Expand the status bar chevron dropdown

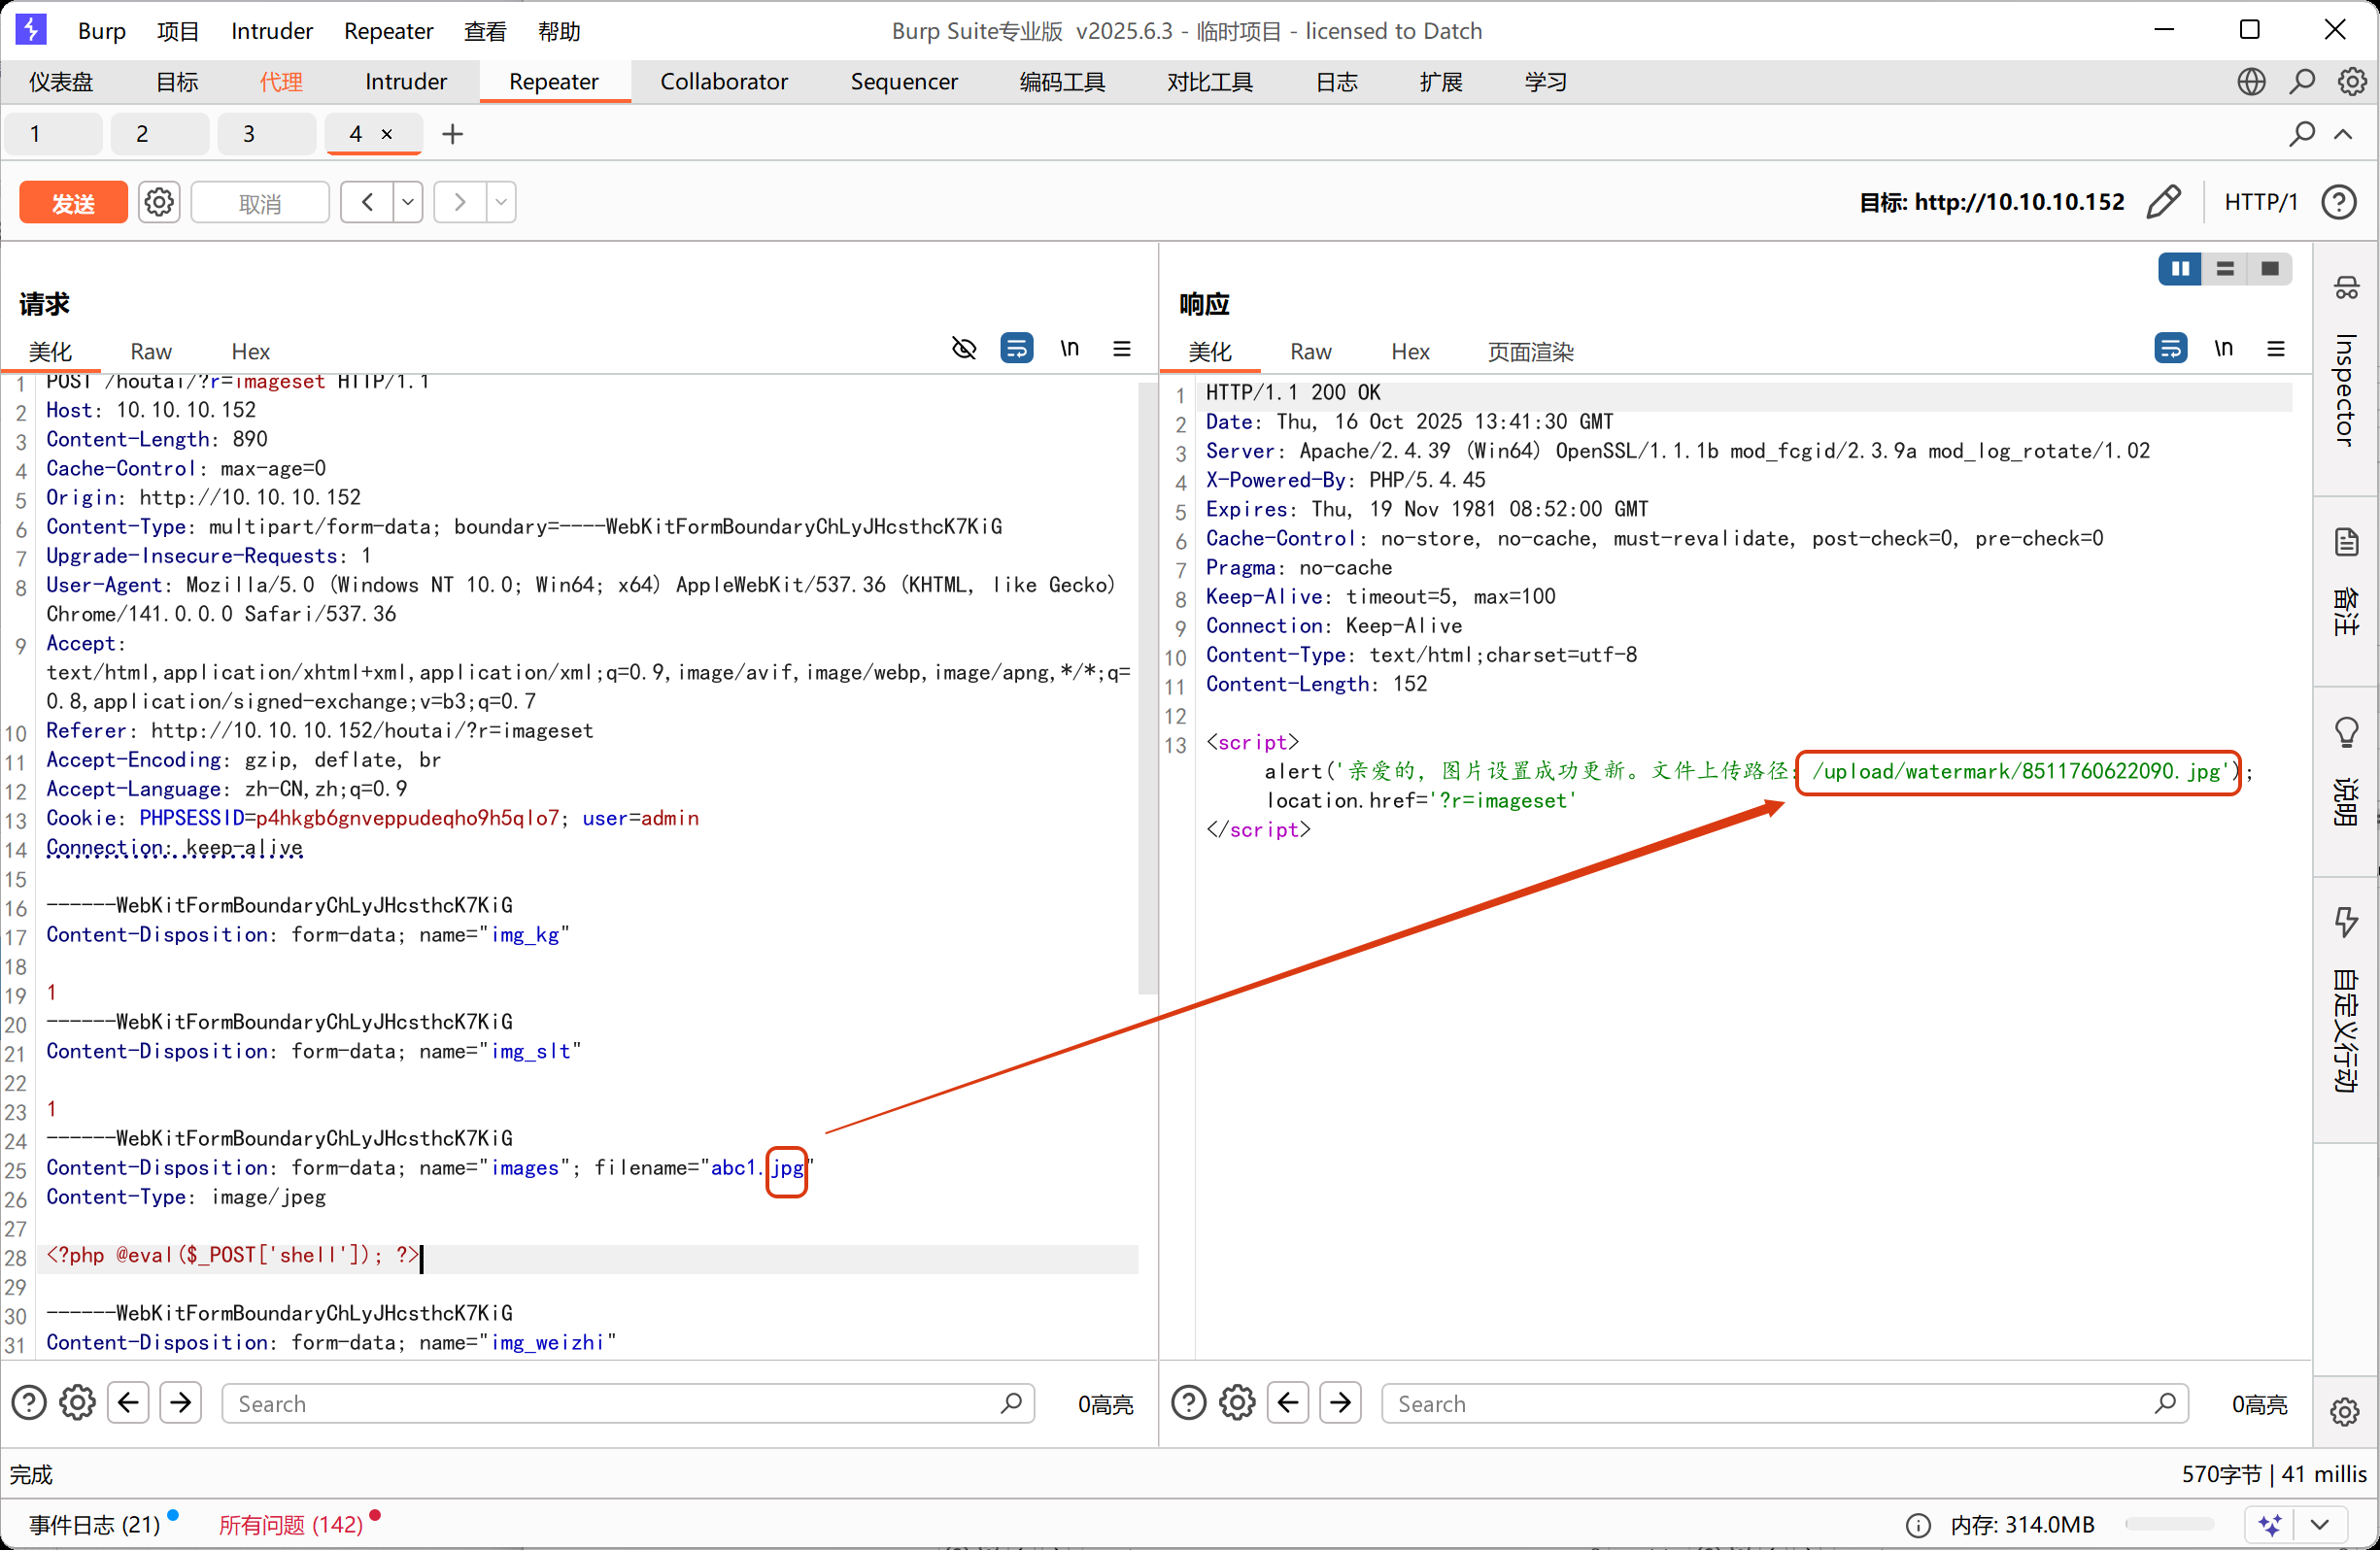2321,1525
